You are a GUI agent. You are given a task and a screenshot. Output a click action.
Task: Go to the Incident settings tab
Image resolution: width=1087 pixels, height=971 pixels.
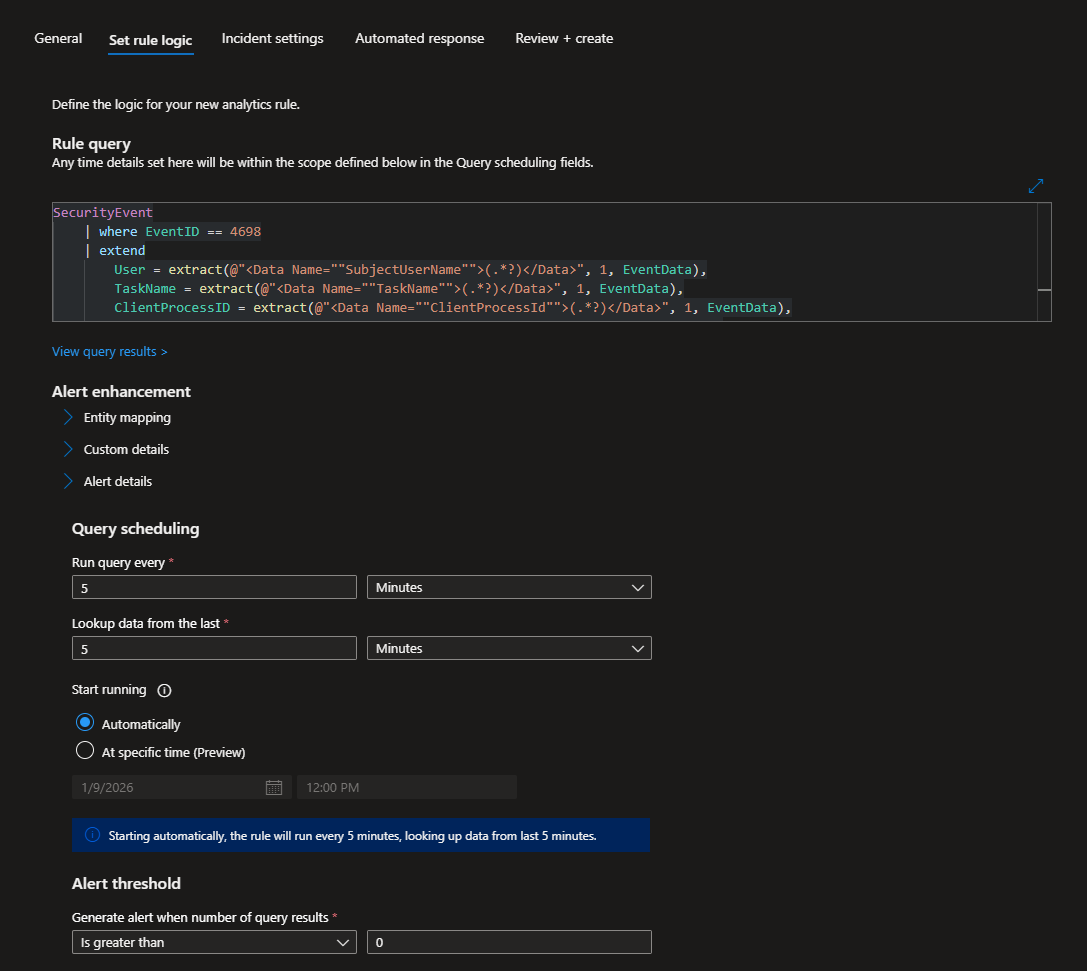click(x=272, y=38)
